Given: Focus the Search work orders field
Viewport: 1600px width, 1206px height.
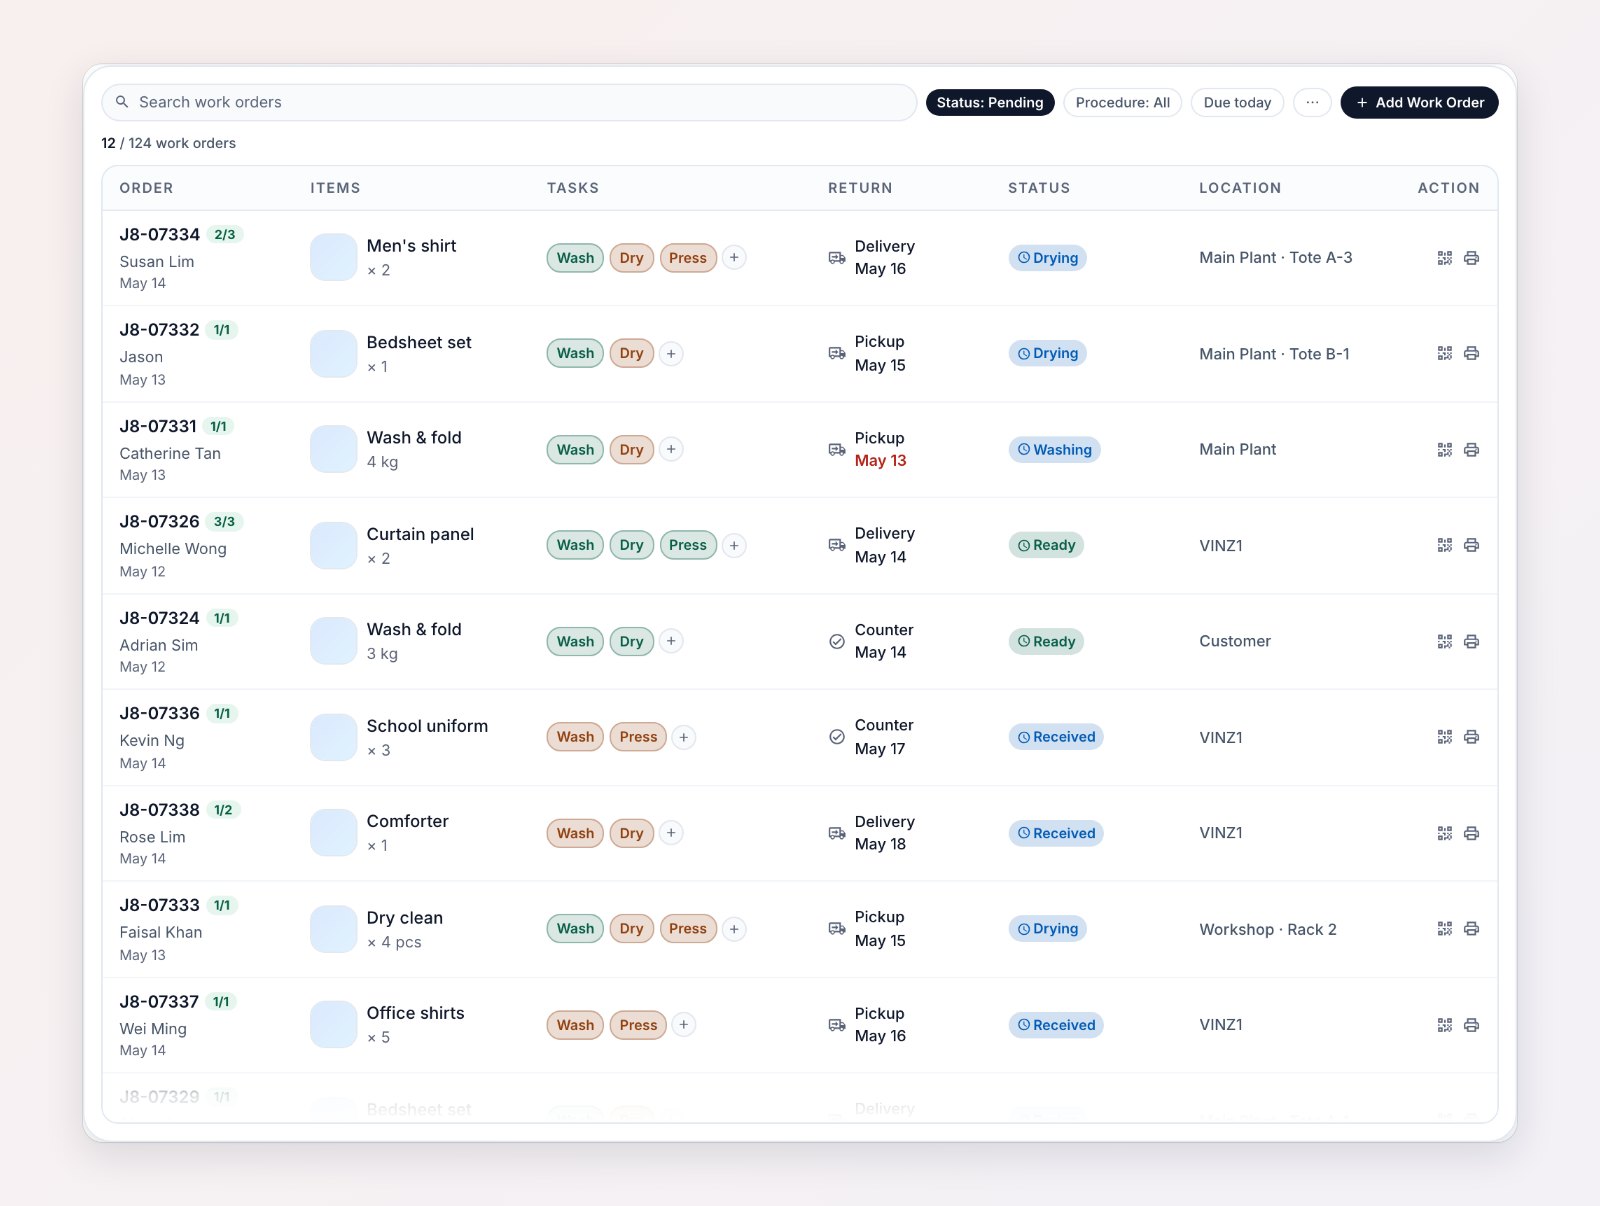Looking at the screenshot, I should pyautogui.click(x=509, y=102).
